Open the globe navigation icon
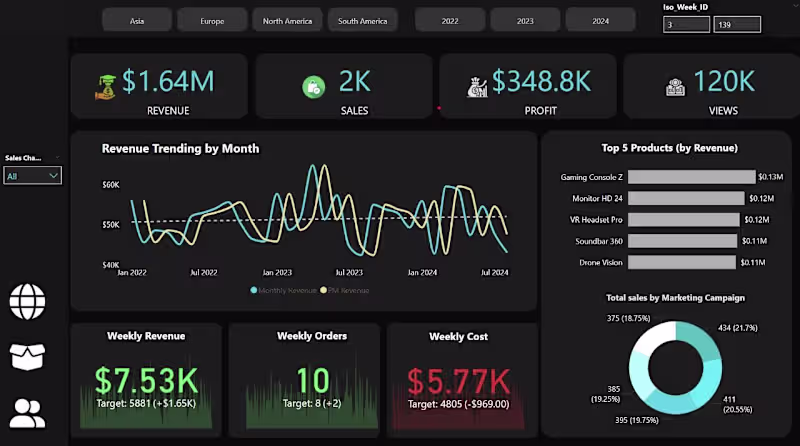This screenshot has height=446, width=800. click(28, 302)
